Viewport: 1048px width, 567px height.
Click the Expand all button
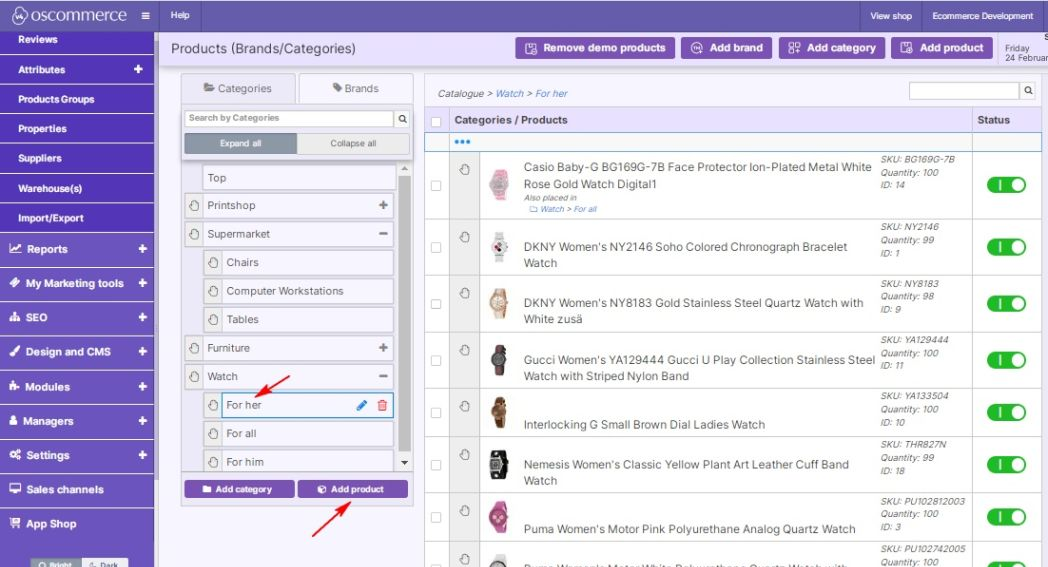[241, 144]
